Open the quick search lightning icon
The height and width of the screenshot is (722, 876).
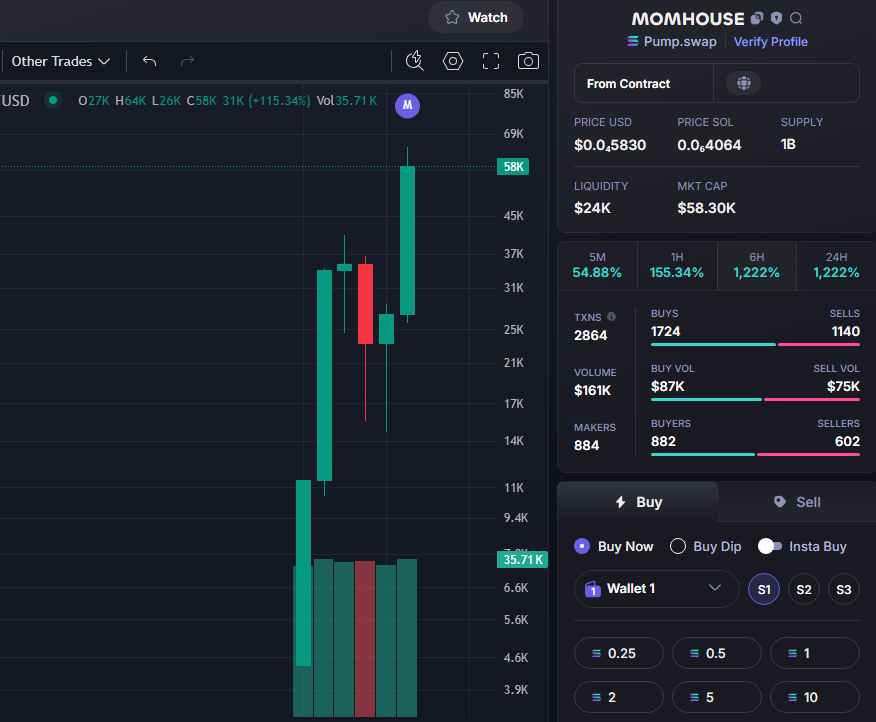415,61
